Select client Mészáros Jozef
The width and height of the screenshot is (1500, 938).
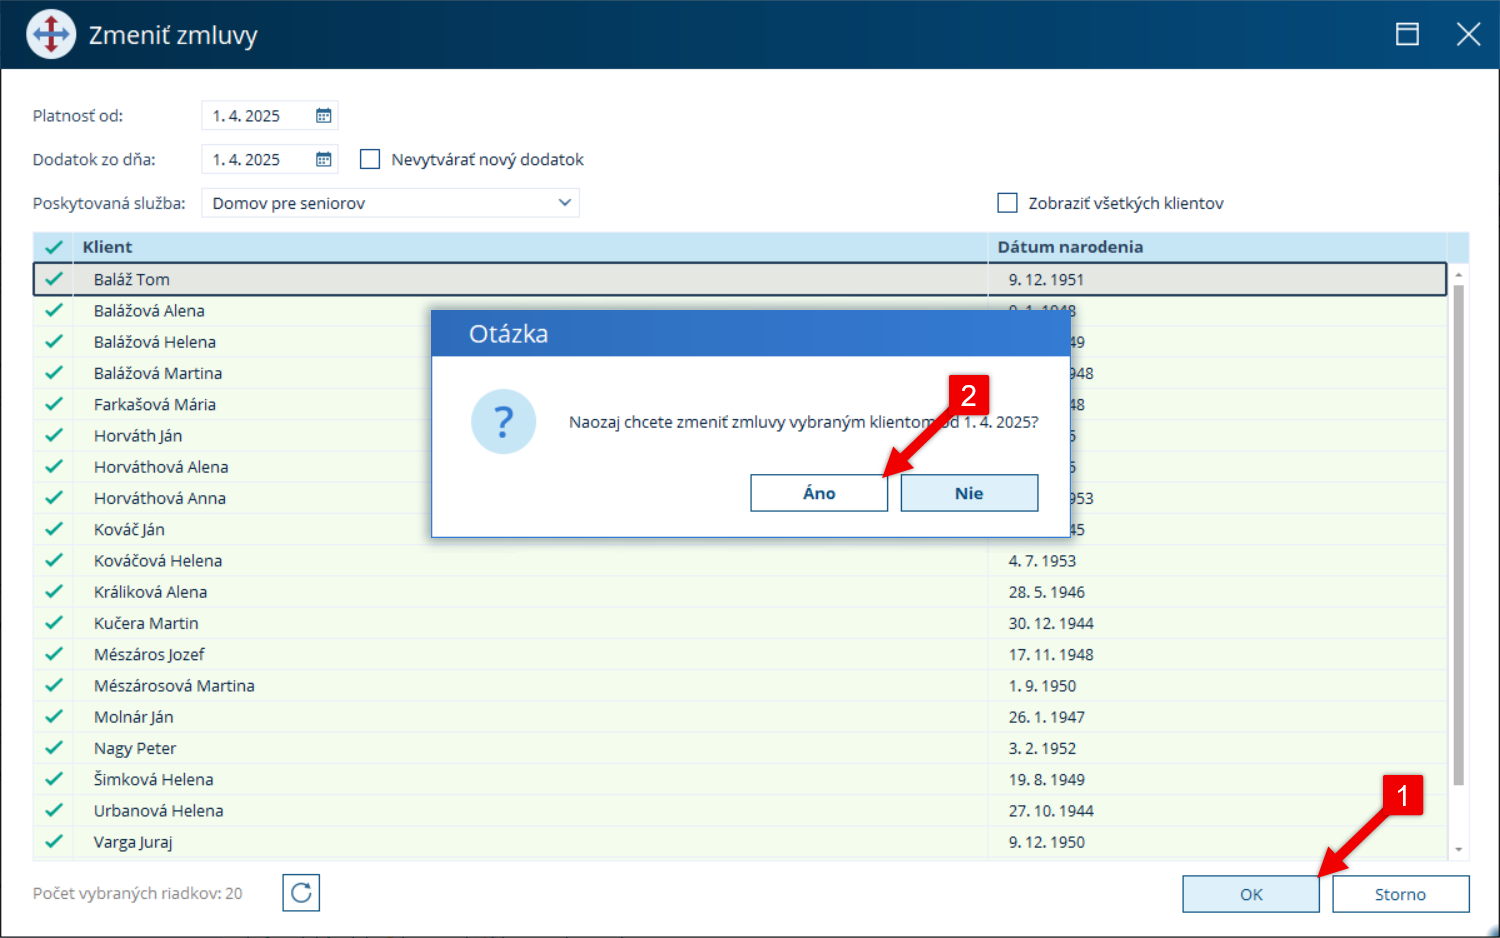[149, 654]
